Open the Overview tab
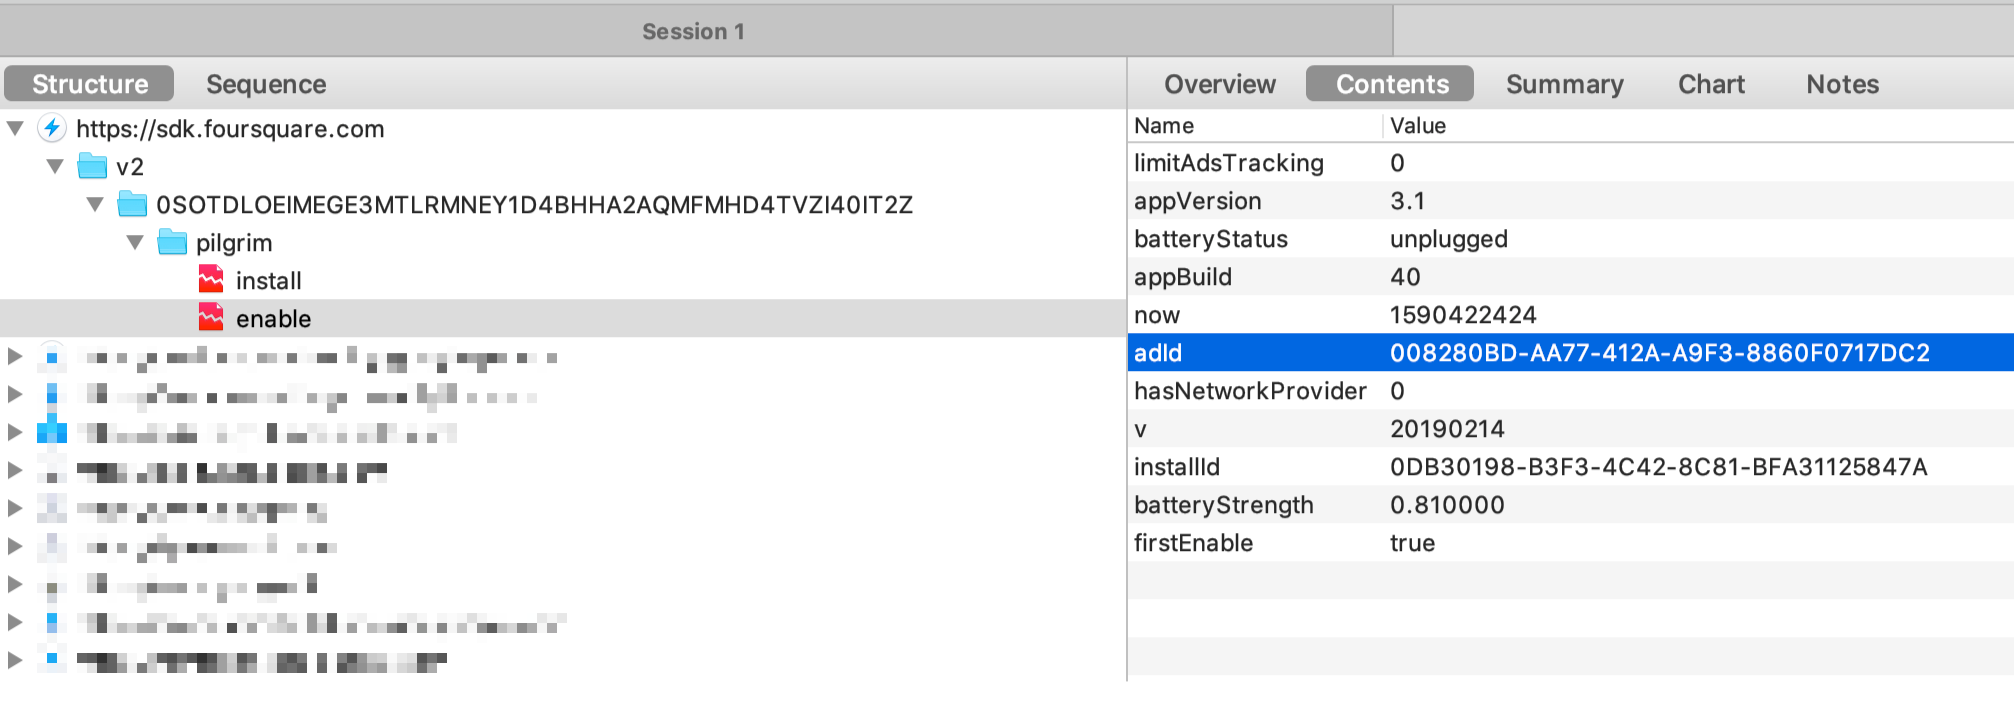2014x726 pixels. pos(1219,84)
